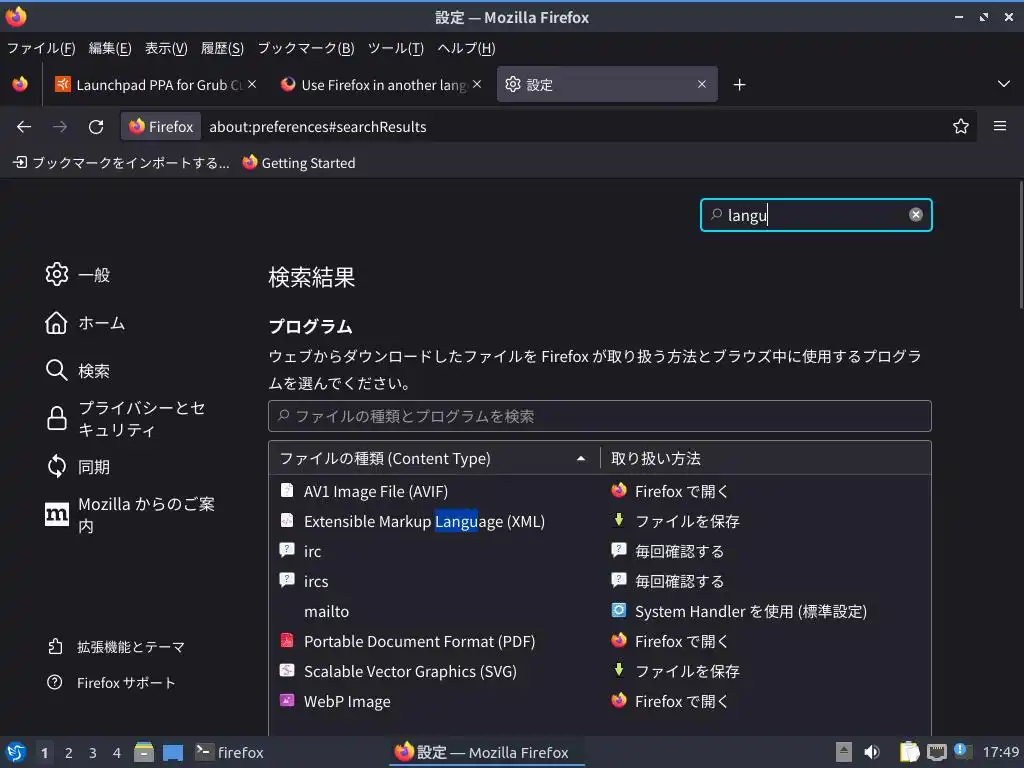This screenshot has height=768, width=1024.
Task: Close the Use Firefox in another language tab
Action: coord(477,84)
